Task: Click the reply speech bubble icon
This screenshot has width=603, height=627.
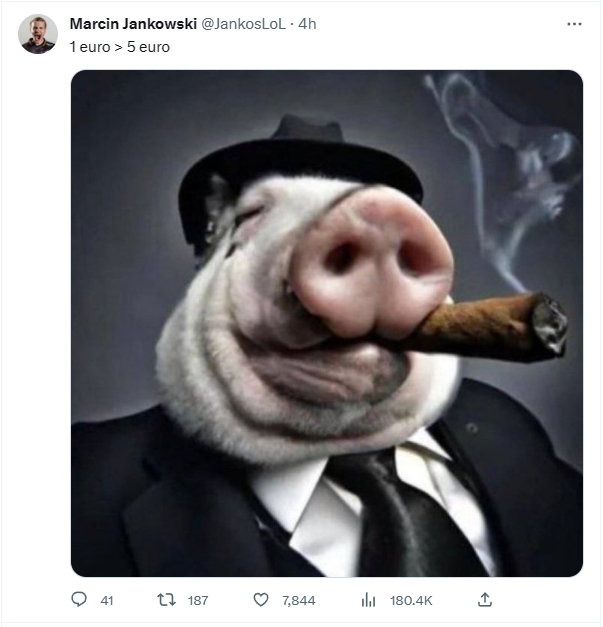Action: [x=79, y=599]
